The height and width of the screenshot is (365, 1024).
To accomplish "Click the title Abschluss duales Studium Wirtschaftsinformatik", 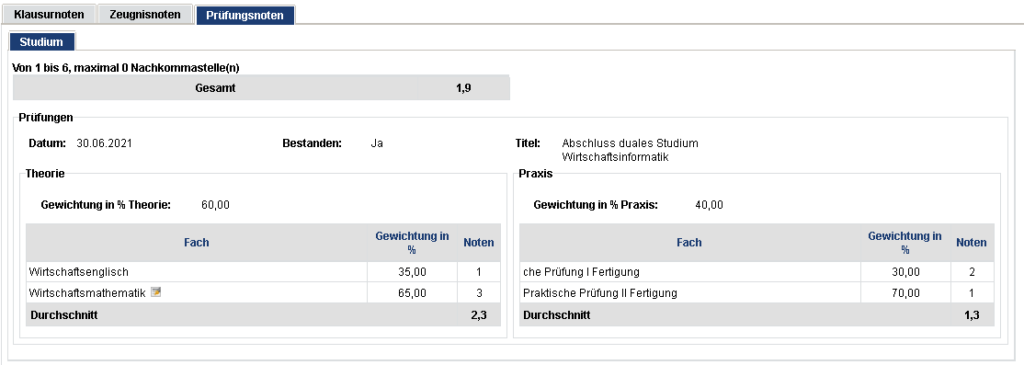I will click(x=630, y=150).
